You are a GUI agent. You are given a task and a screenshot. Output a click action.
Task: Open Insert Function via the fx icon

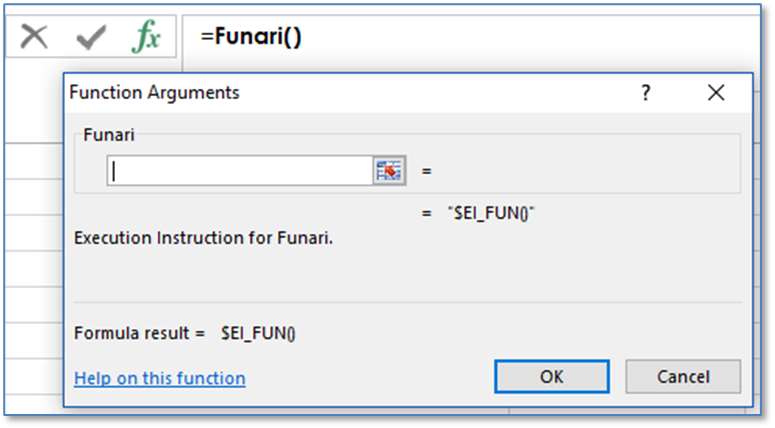pyautogui.click(x=147, y=37)
